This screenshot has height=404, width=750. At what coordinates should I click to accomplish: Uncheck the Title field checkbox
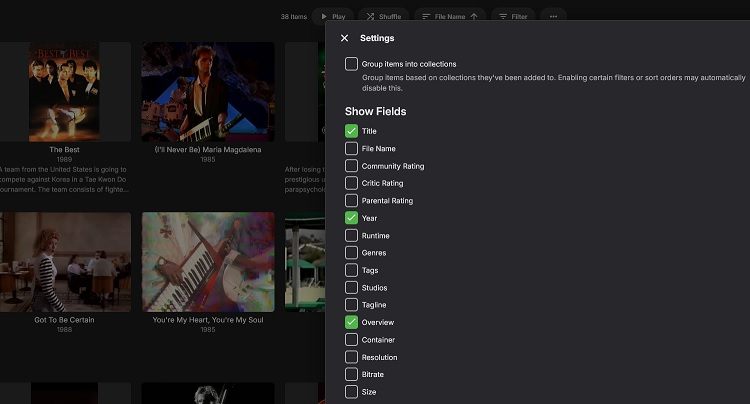[x=351, y=131]
